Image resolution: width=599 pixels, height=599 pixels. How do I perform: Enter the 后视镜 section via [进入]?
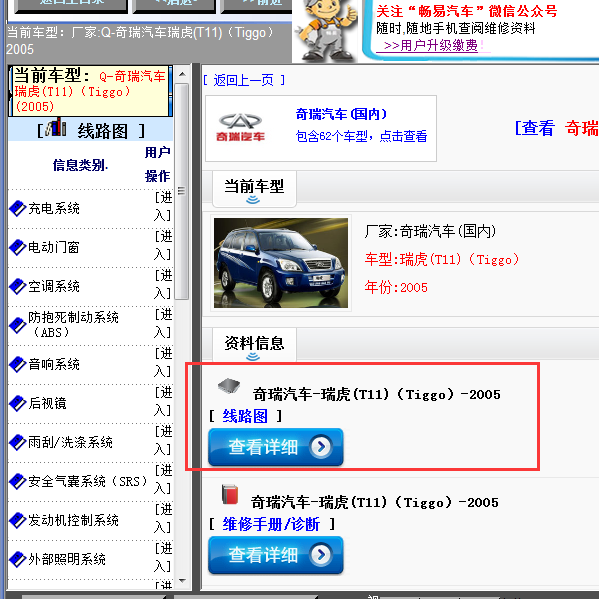[163, 402]
